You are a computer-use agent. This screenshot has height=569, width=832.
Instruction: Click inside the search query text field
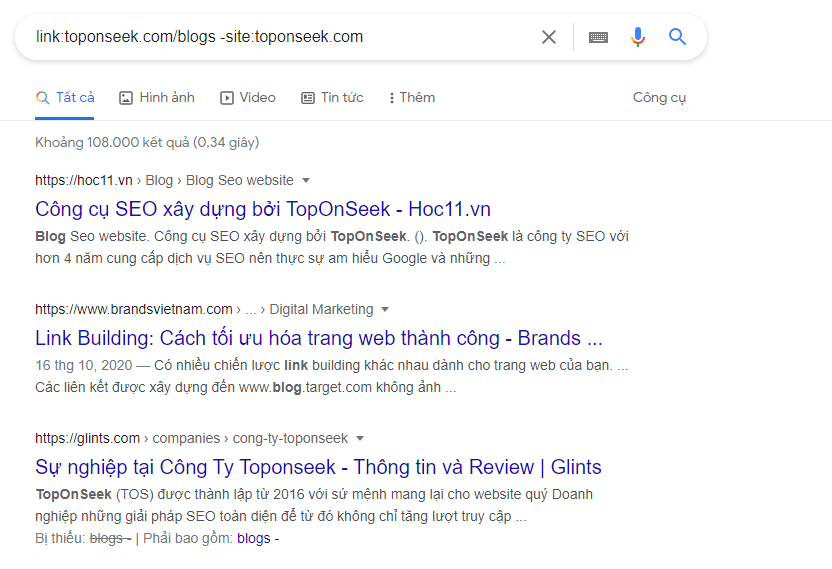(280, 37)
